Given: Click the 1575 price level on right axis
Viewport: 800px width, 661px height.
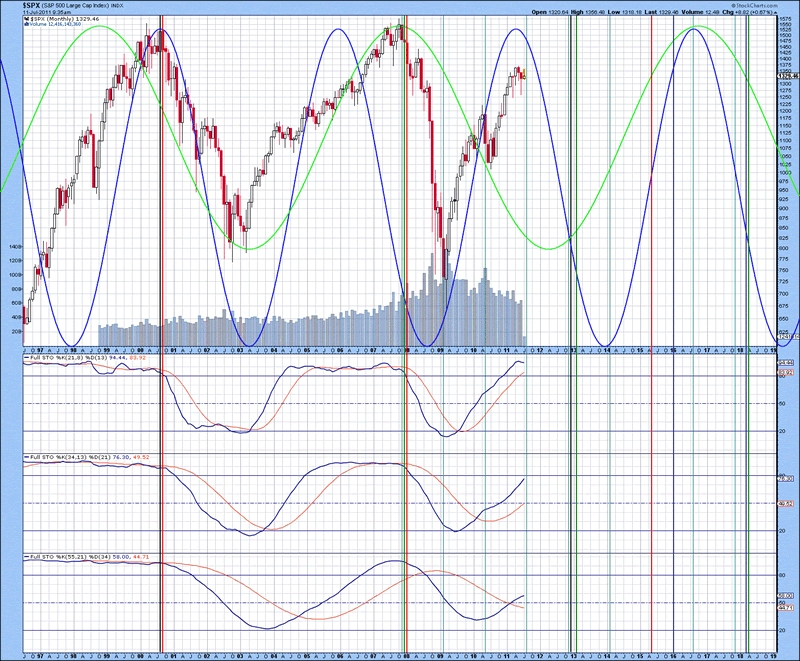Looking at the screenshot, I should click(x=785, y=18).
